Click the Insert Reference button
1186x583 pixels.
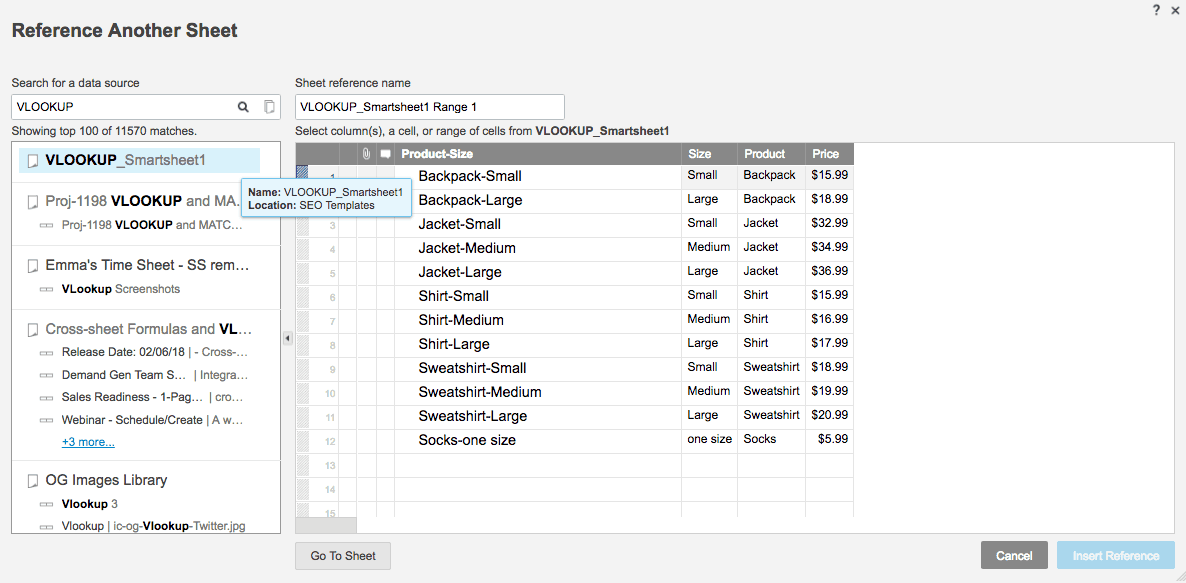(1115, 556)
